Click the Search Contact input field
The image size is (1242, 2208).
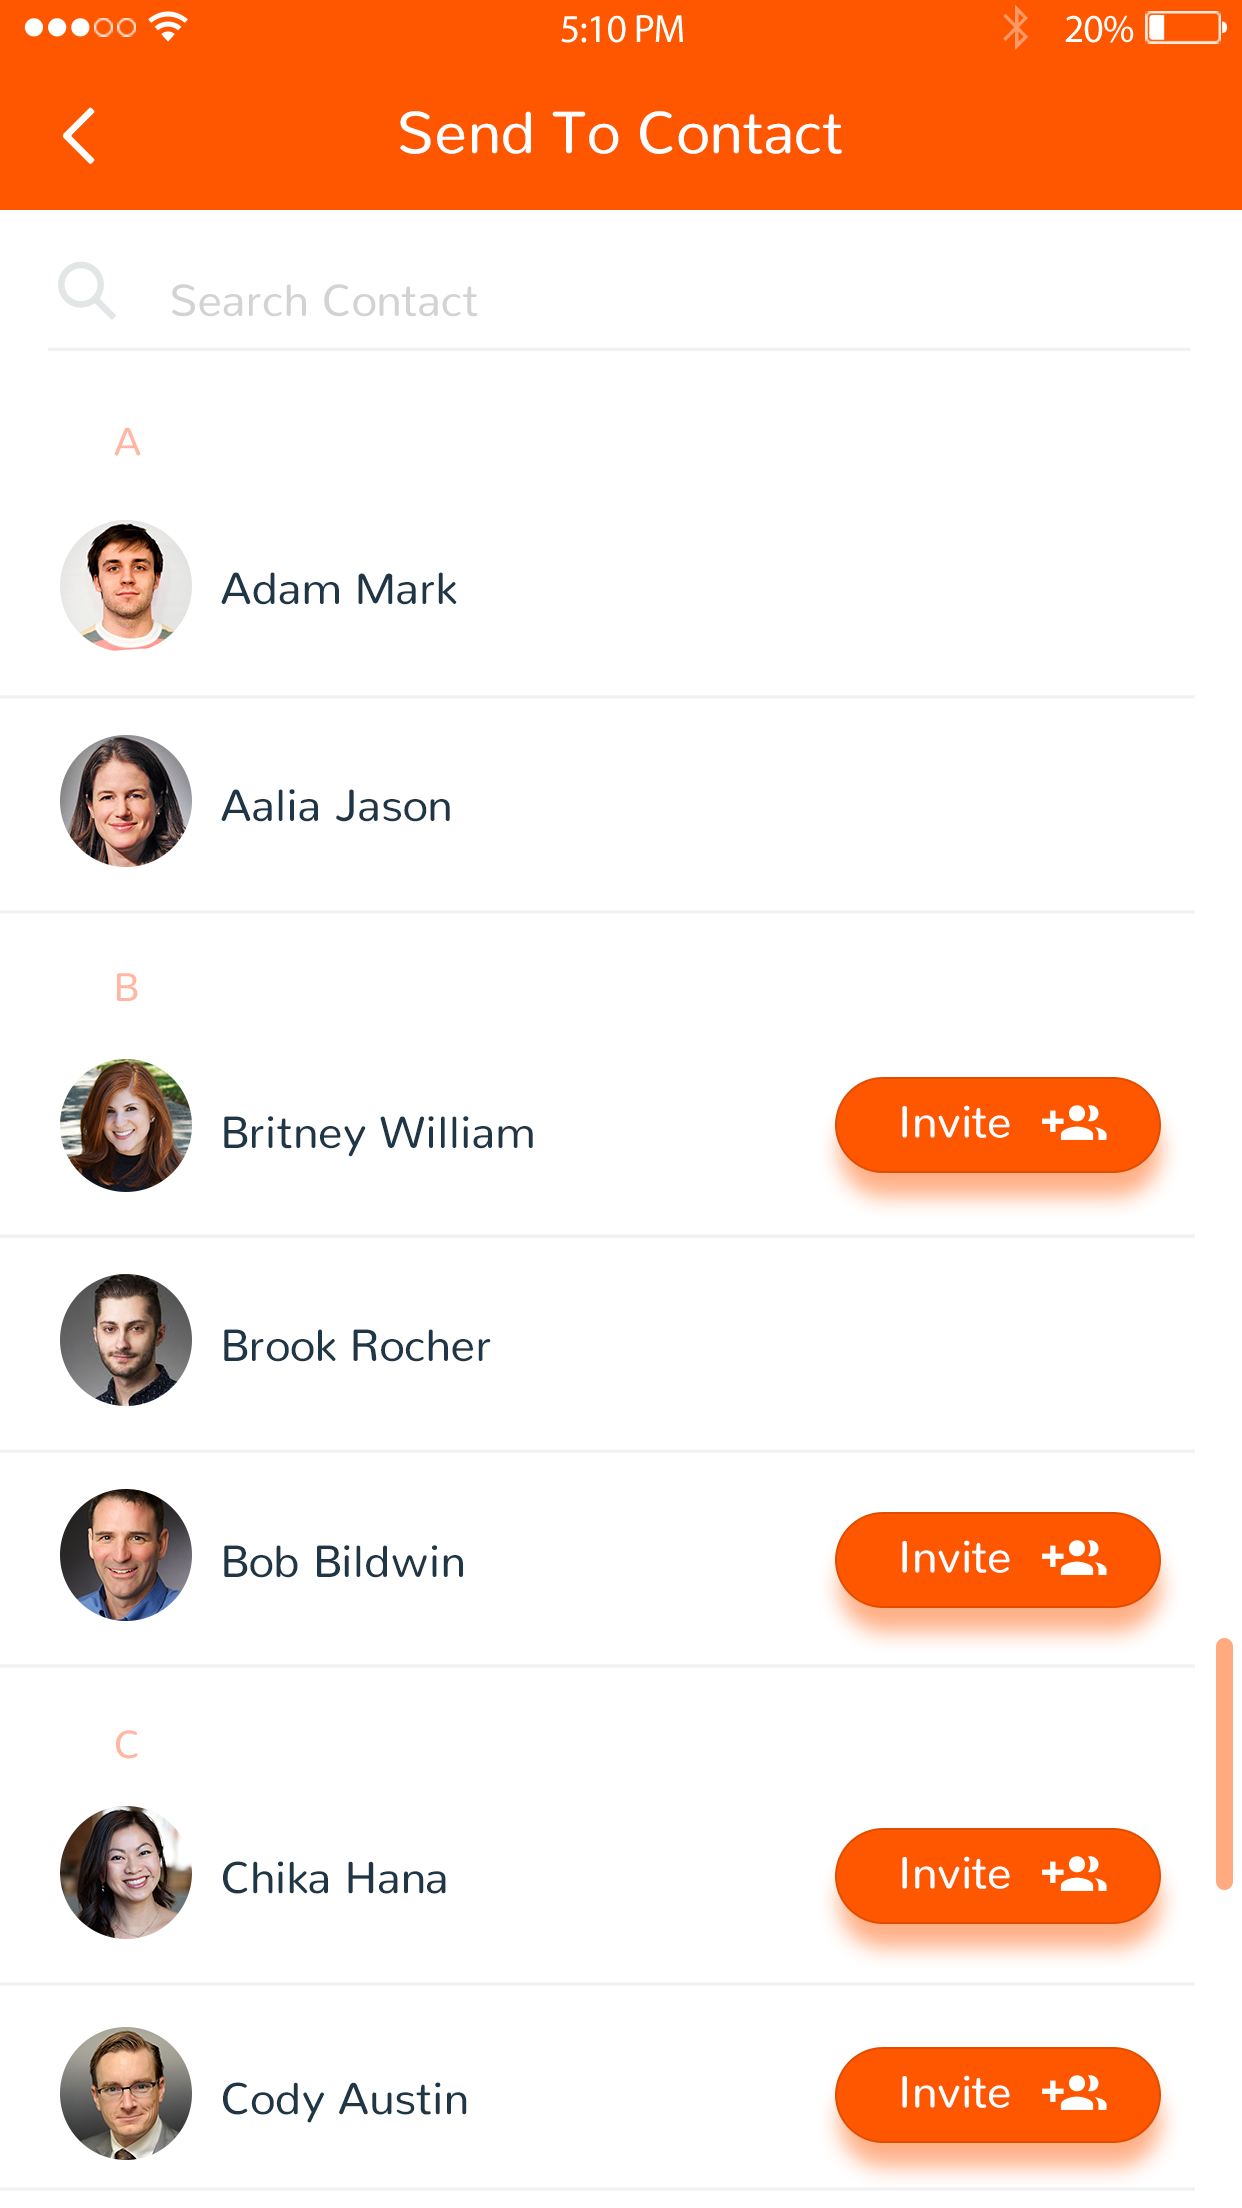pyautogui.click(x=619, y=301)
